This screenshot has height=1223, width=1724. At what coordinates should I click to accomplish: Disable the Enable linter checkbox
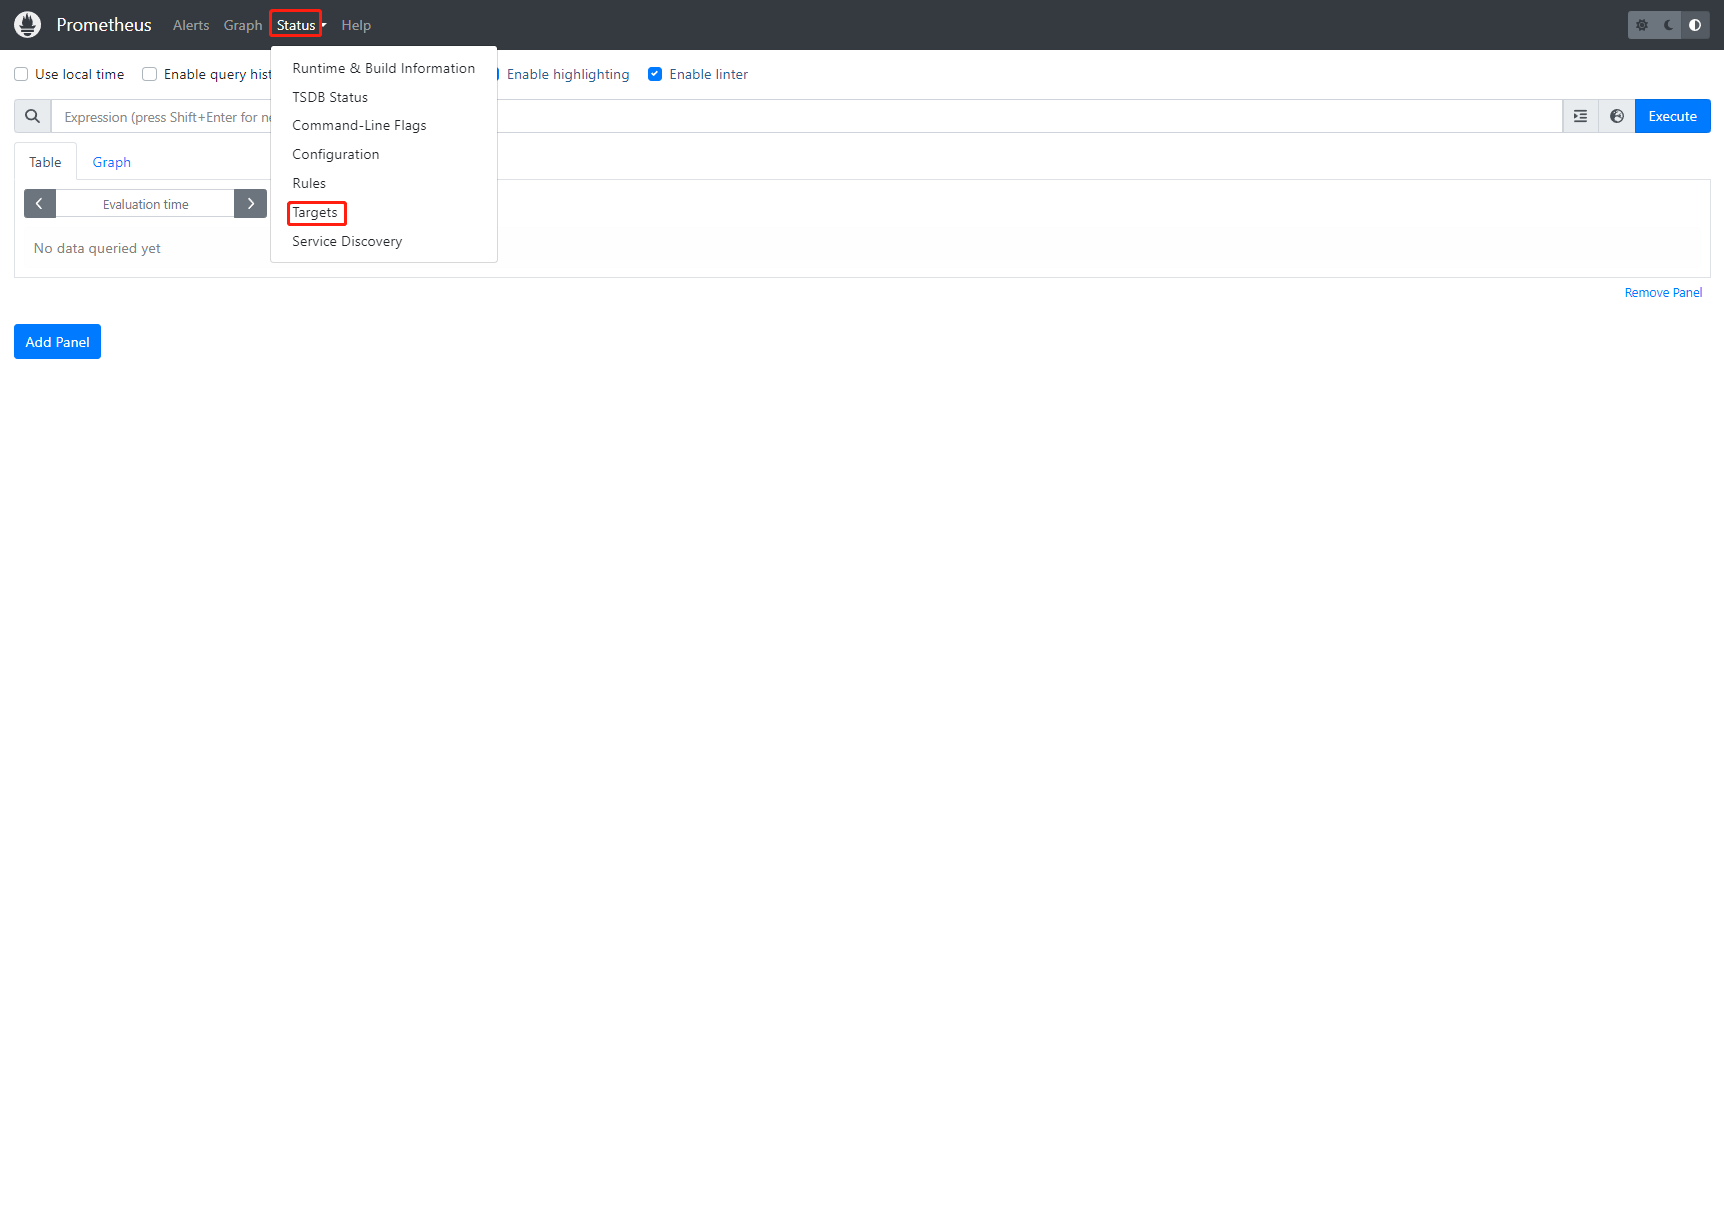655,74
